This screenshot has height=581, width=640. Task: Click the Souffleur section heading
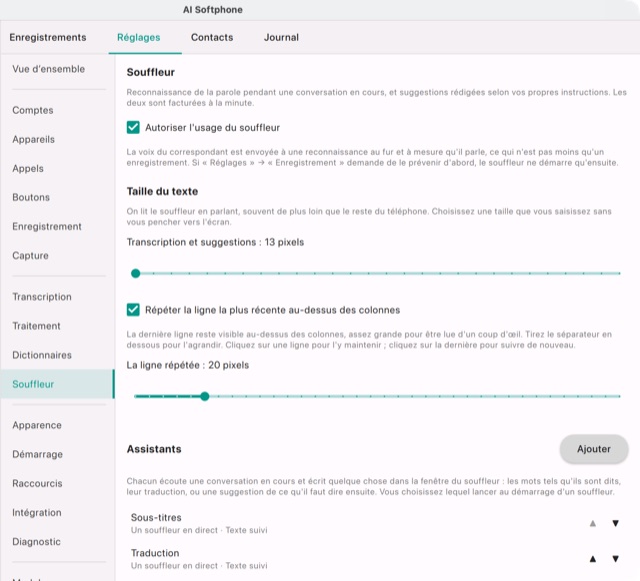click(151, 72)
